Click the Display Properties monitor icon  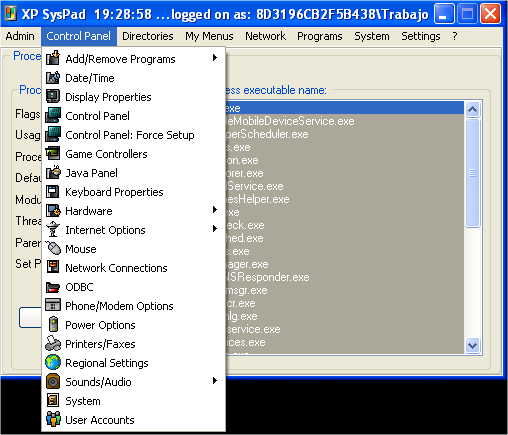pos(53,97)
